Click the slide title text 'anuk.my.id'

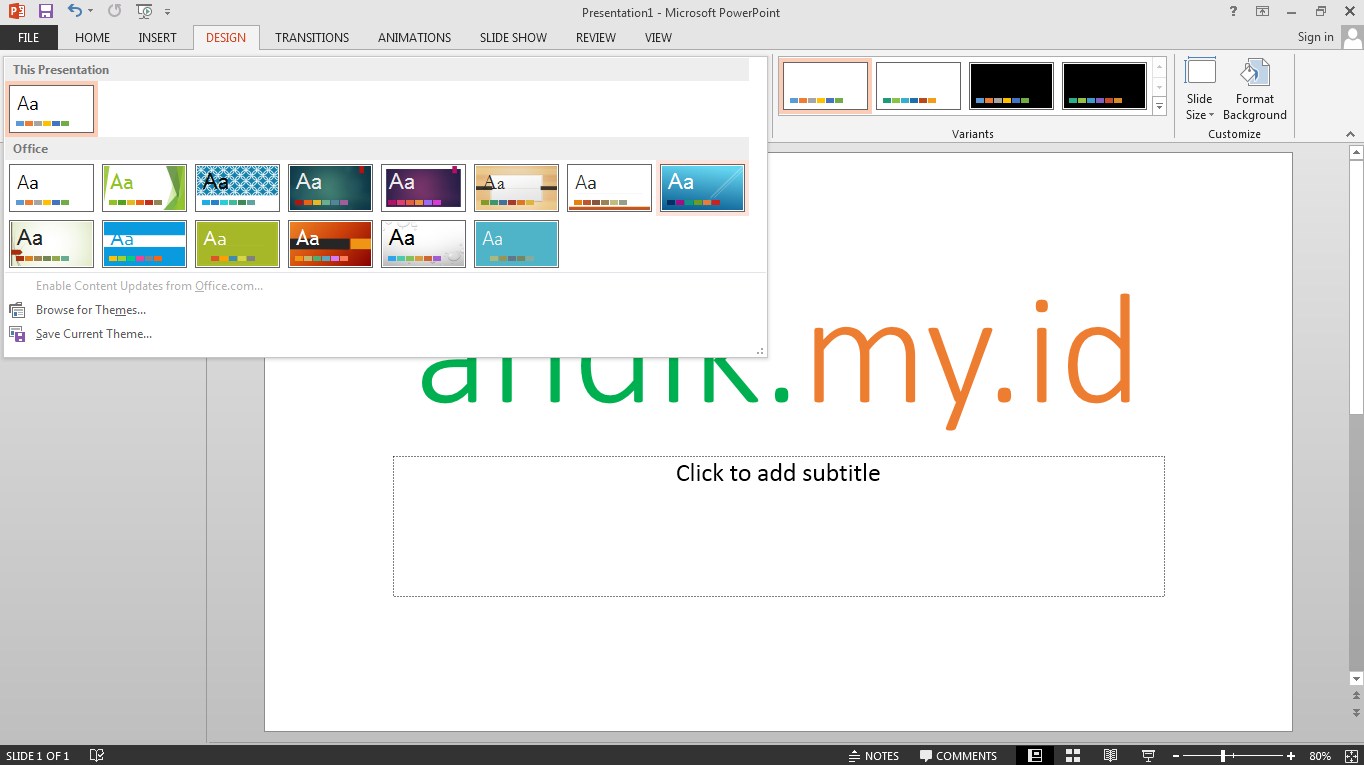click(x=776, y=360)
